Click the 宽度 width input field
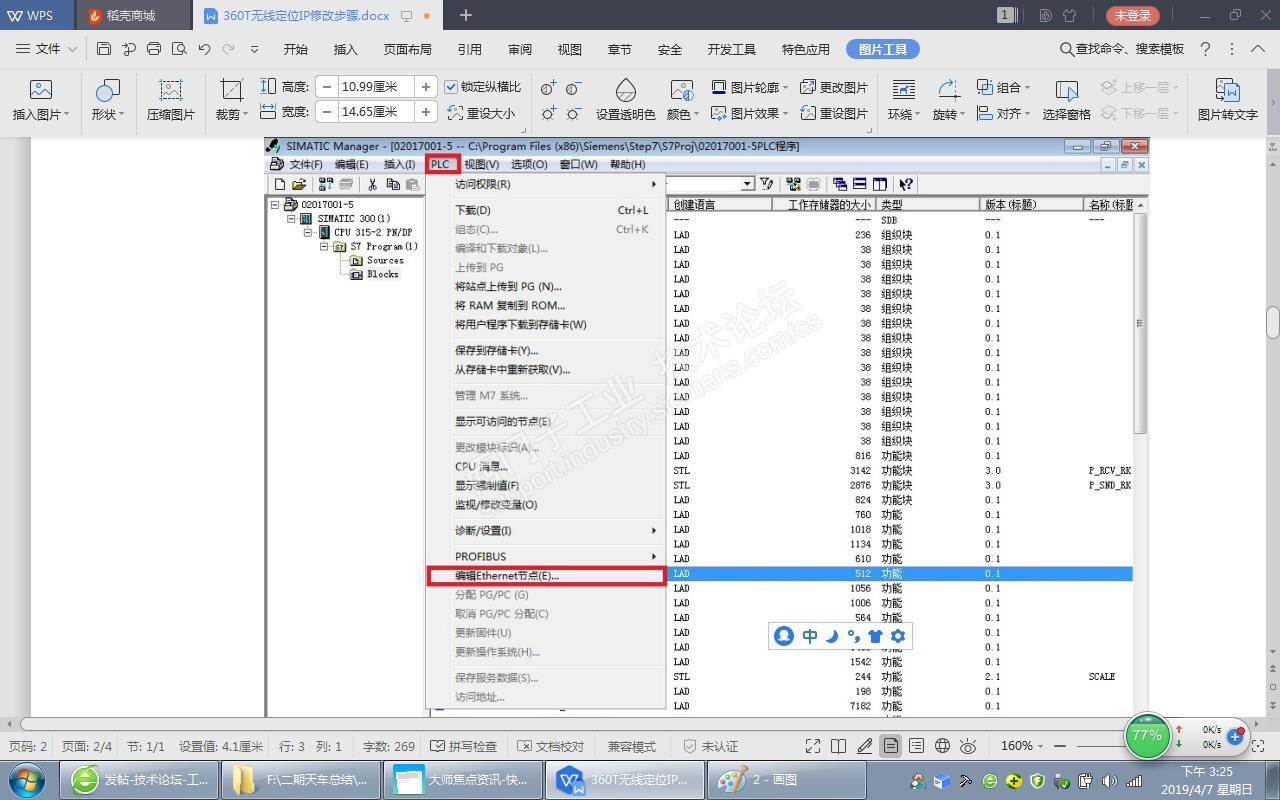 376,112
